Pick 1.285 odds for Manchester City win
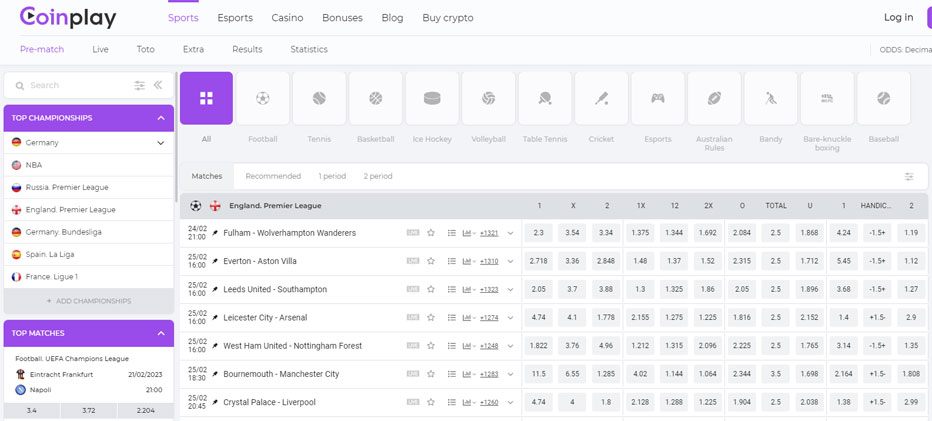 [606, 374]
